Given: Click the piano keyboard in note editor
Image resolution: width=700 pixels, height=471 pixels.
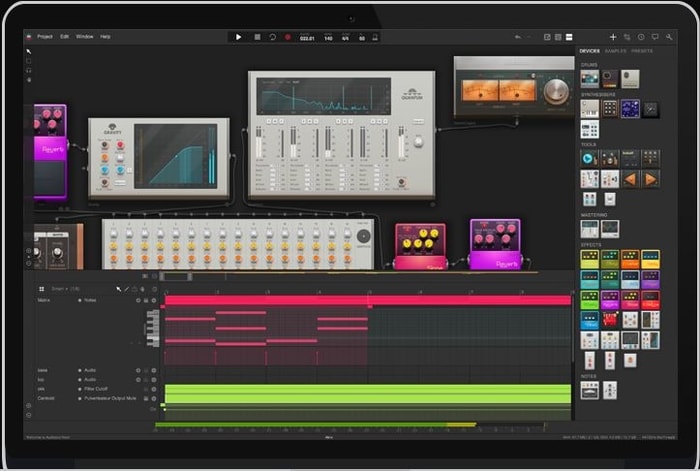Looking at the screenshot, I should pos(153,328).
